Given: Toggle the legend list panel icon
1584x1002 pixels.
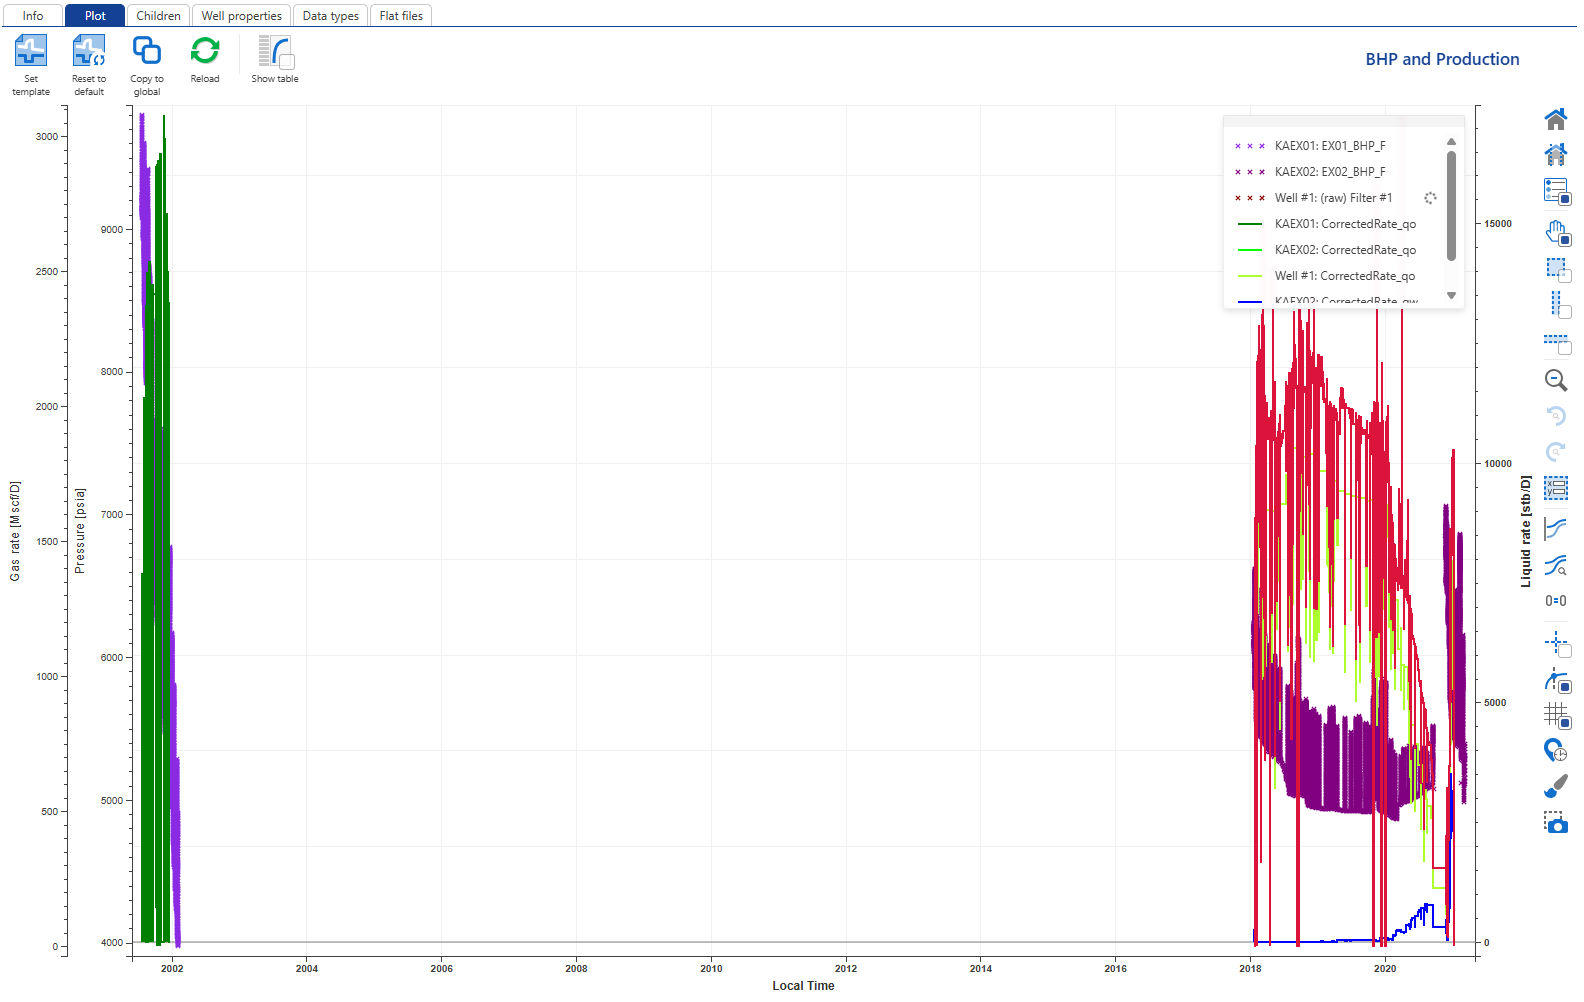Looking at the screenshot, I should point(1555,190).
